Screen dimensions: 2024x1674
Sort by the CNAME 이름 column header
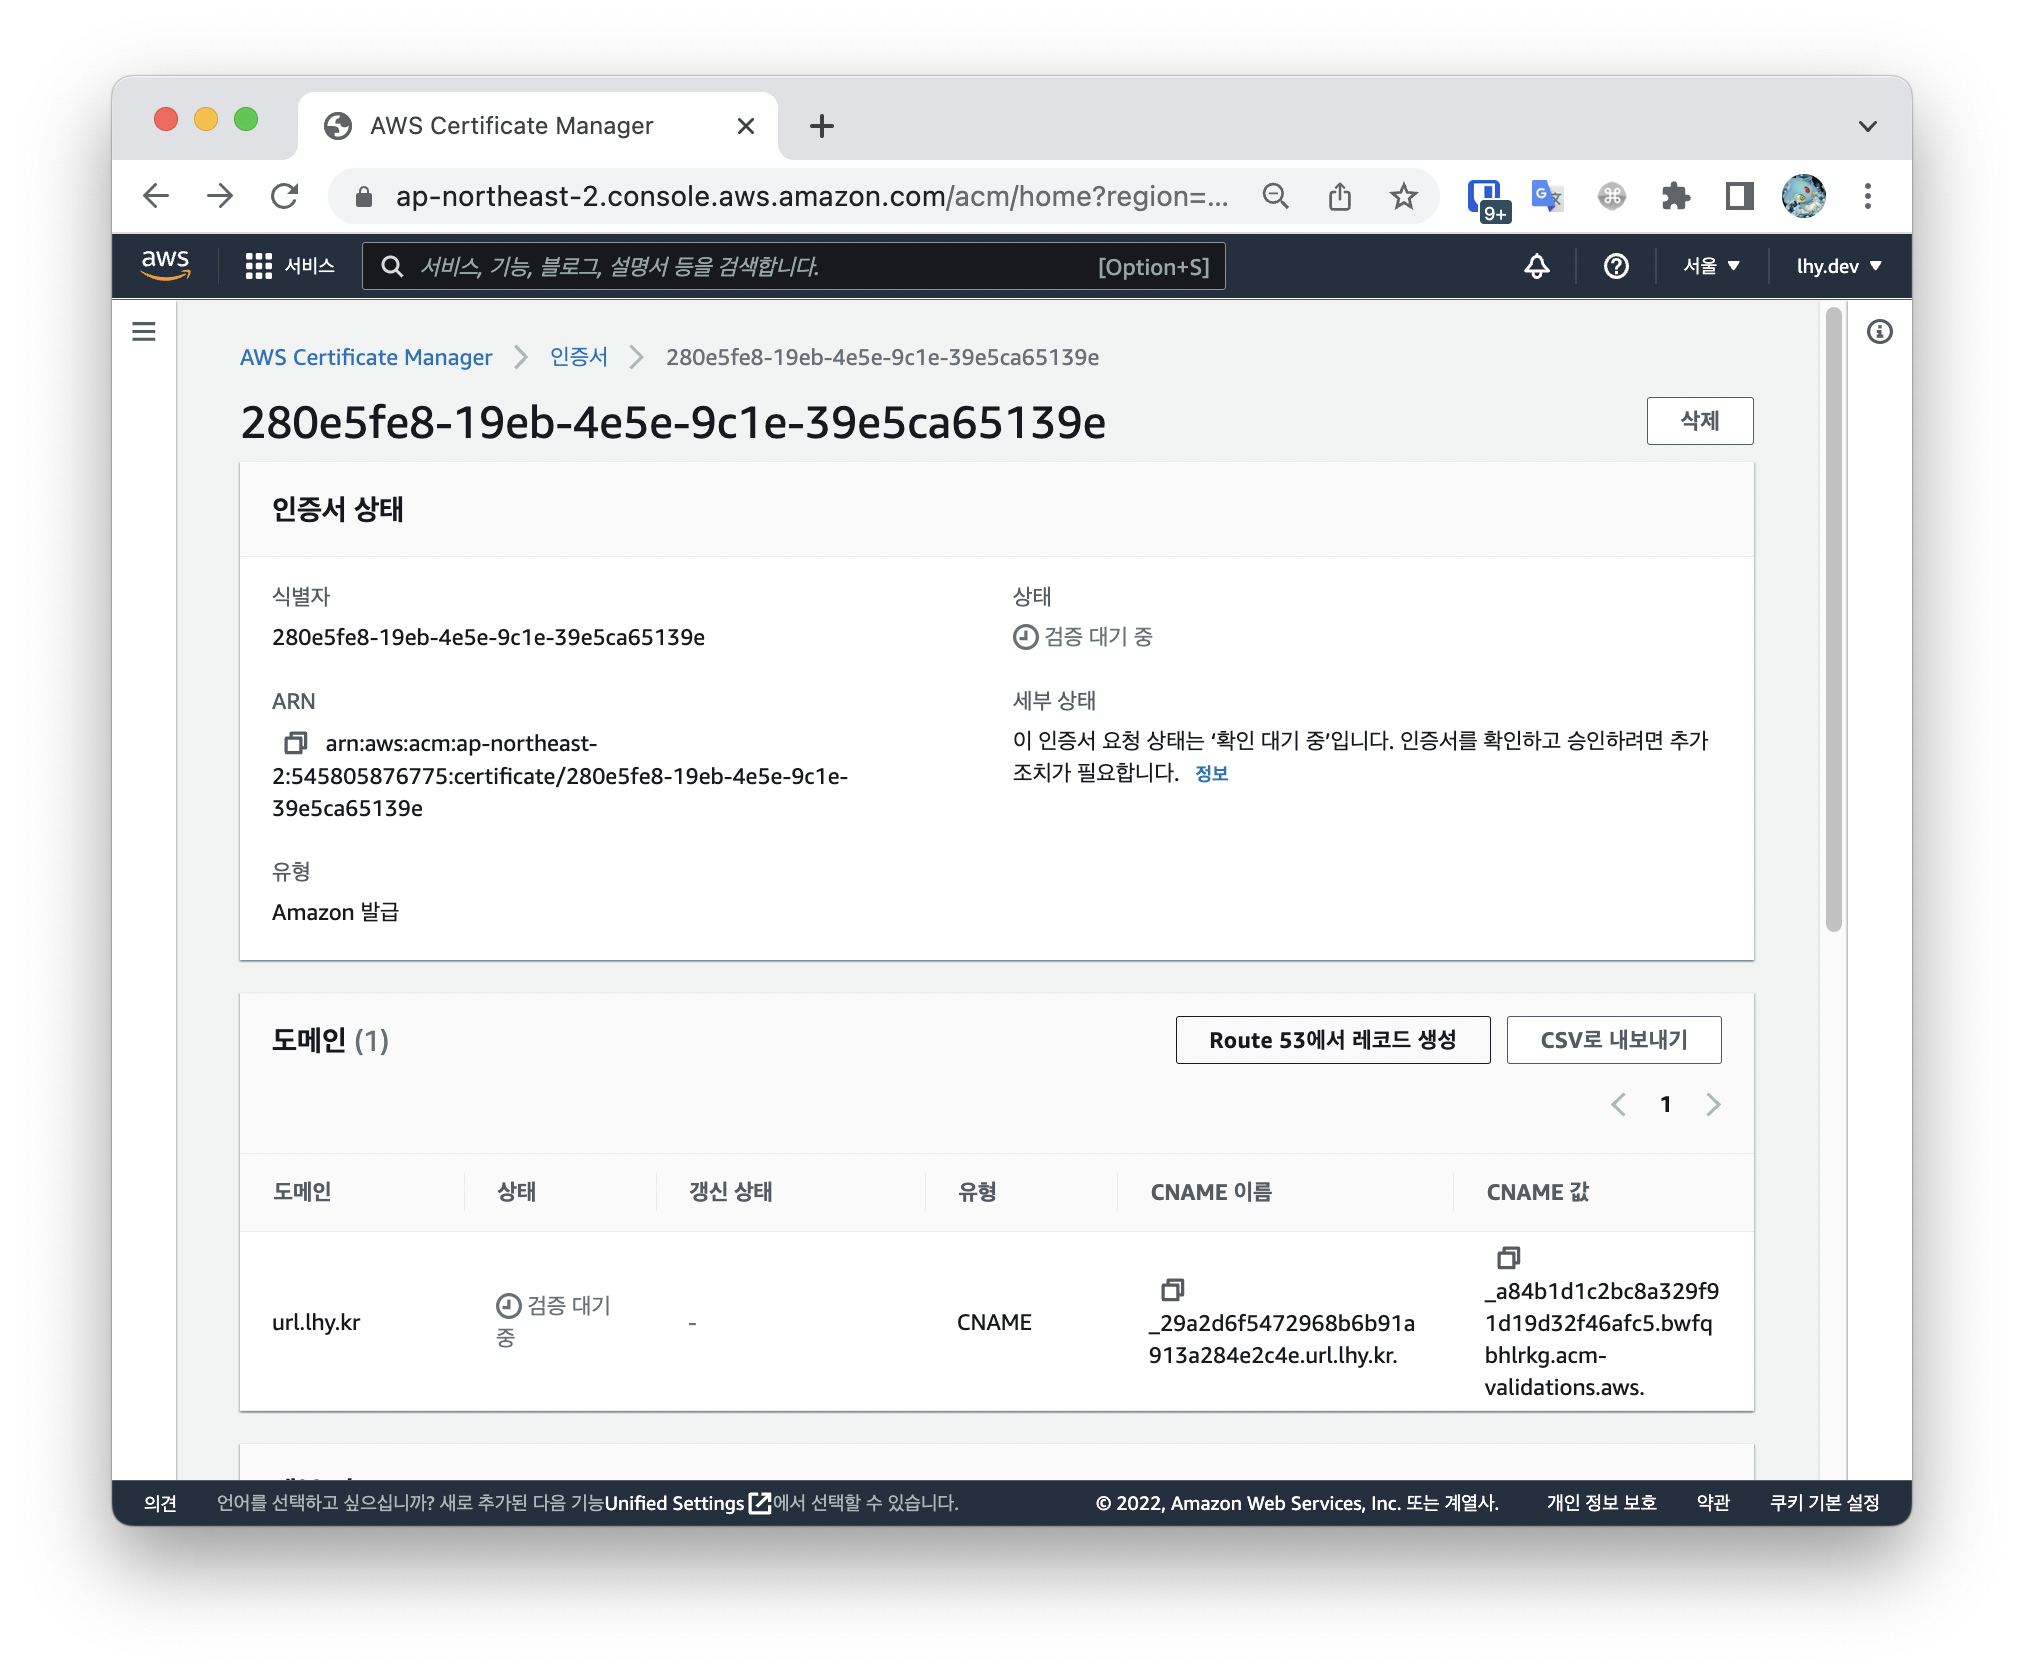[1211, 1192]
